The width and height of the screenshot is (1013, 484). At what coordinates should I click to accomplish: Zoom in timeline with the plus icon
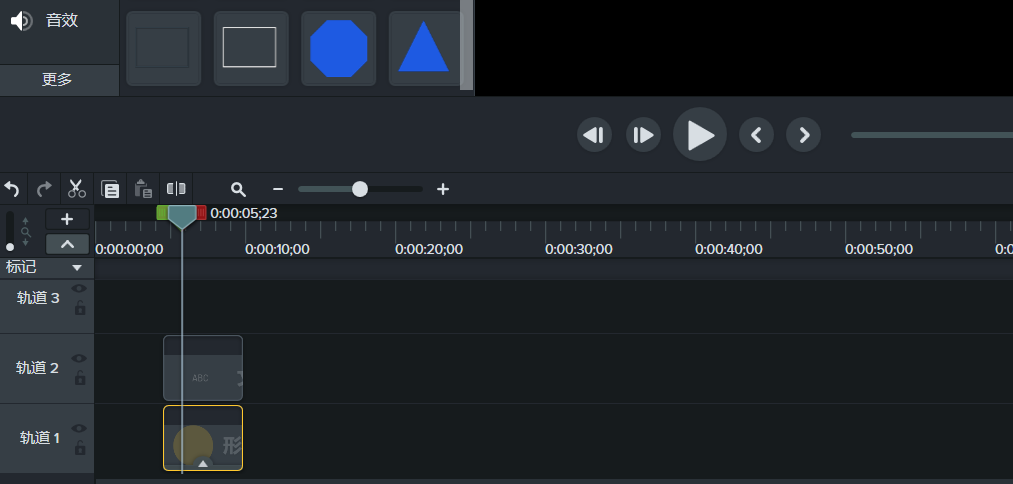443,189
